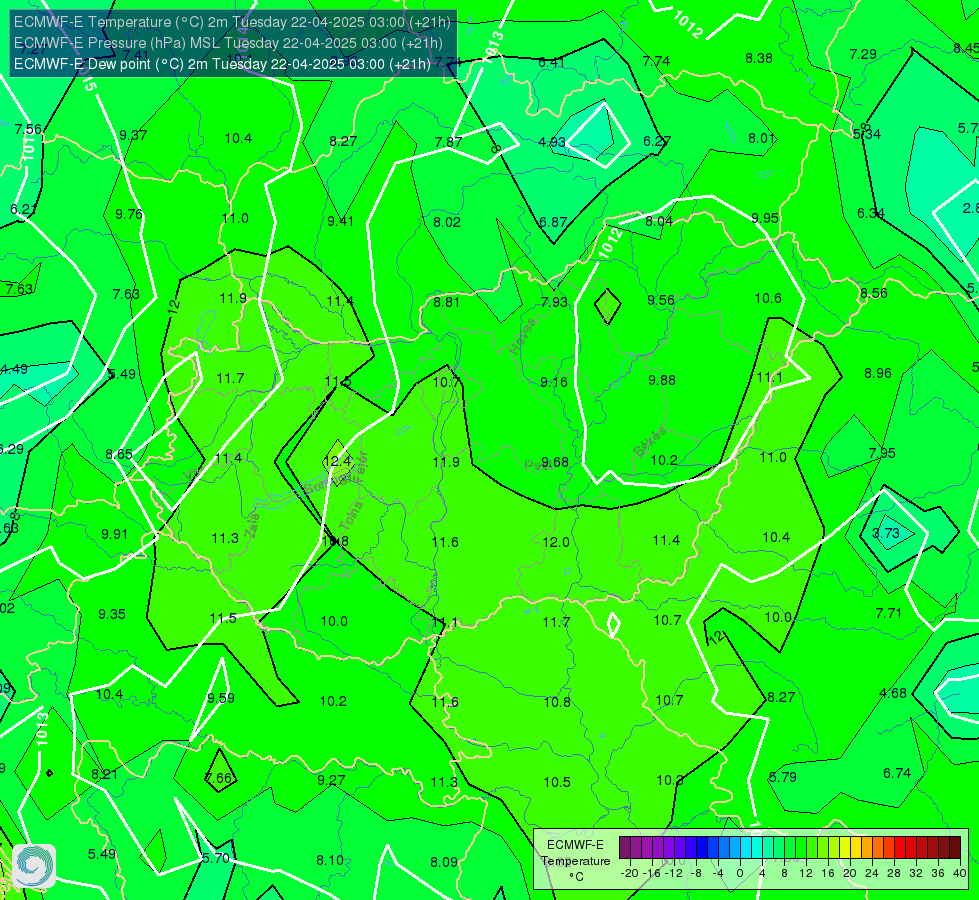The height and width of the screenshot is (900, 979).
Task: Click the 9.56 temperature value
Action: [x=661, y=300]
